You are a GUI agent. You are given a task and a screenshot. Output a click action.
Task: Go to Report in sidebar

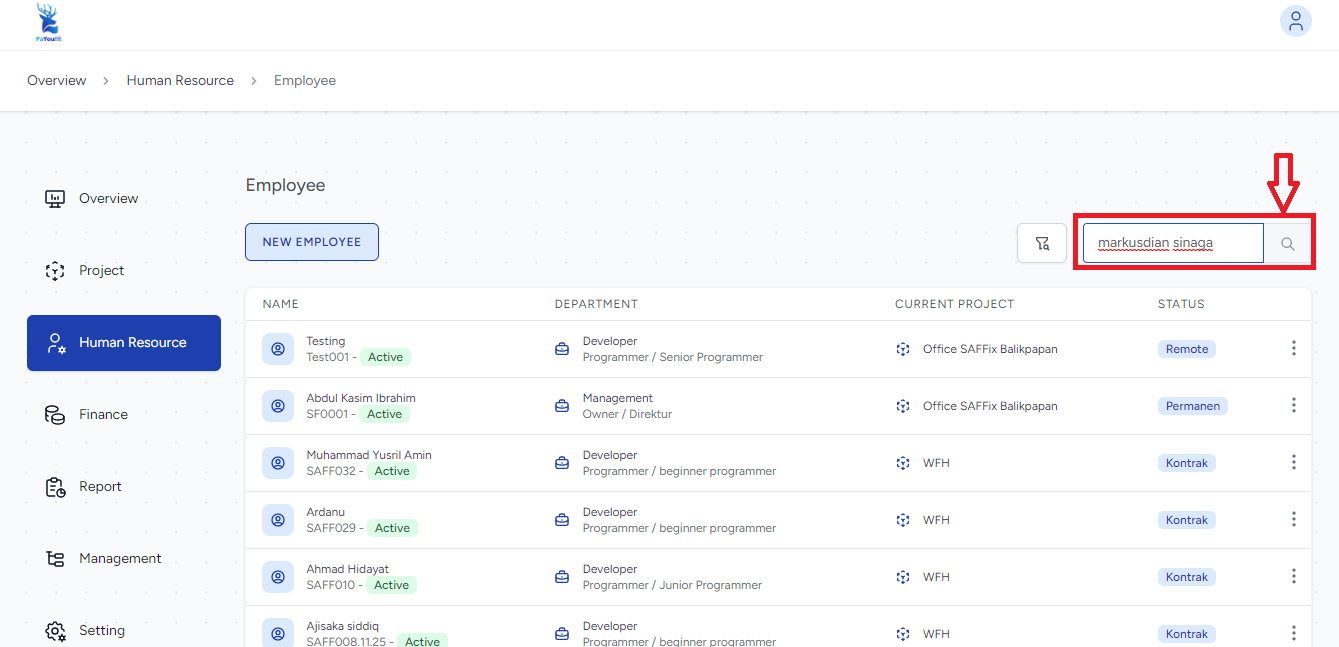click(x=100, y=486)
